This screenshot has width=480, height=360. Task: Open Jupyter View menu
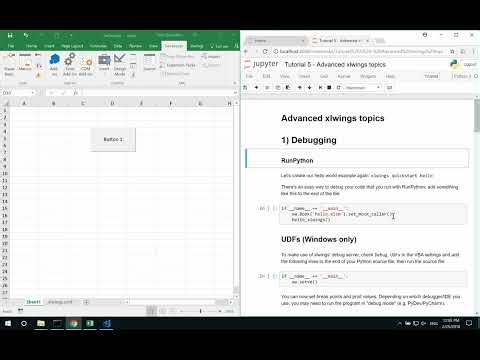click(x=285, y=76)
